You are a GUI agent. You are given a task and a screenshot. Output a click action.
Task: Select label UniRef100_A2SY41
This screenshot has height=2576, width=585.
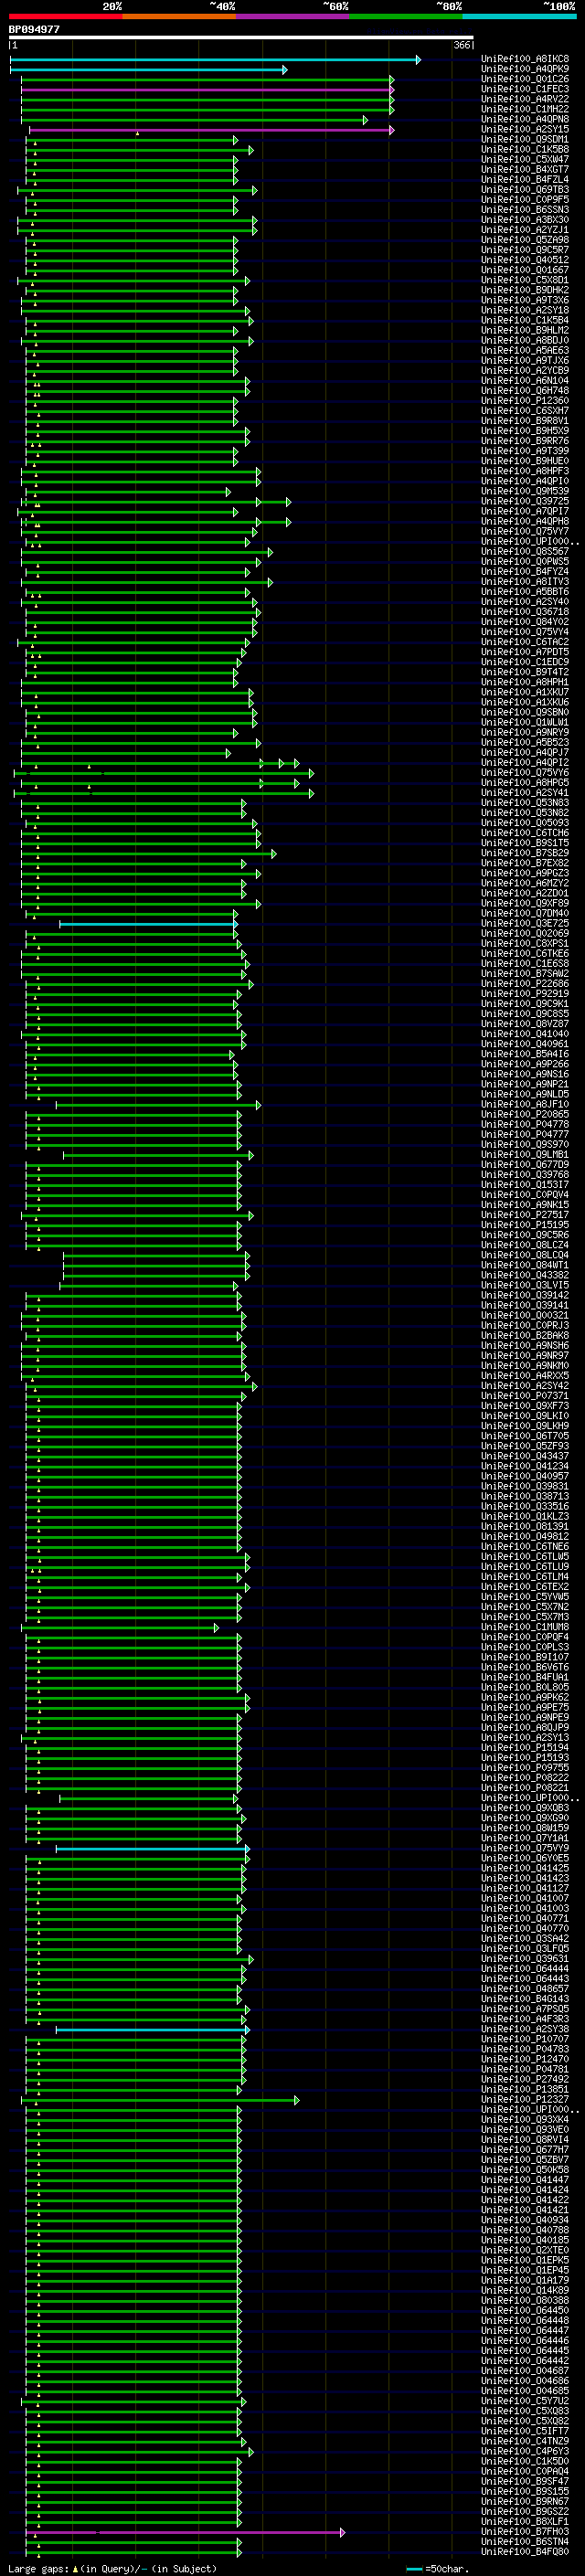click(x=525, y=792)
